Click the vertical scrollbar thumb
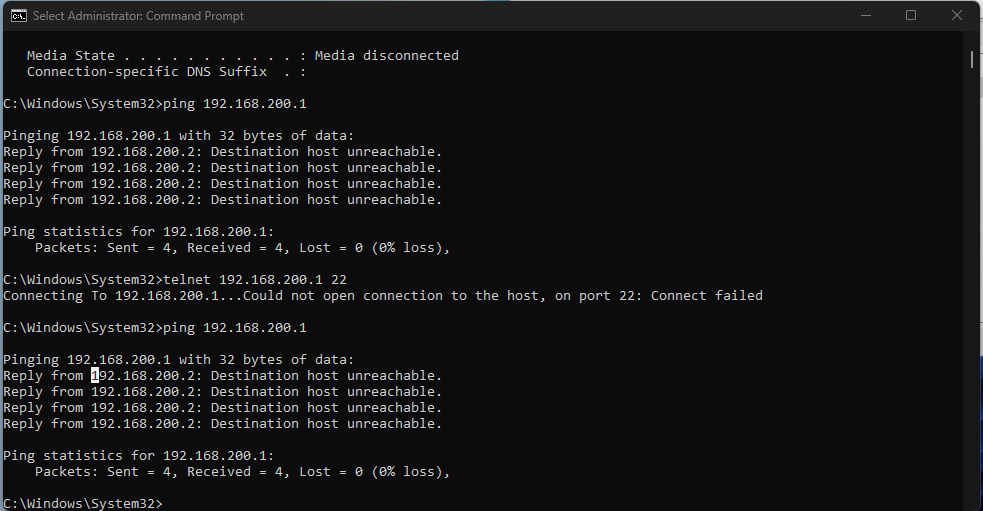The image size is (983, 511). (972, 59)
